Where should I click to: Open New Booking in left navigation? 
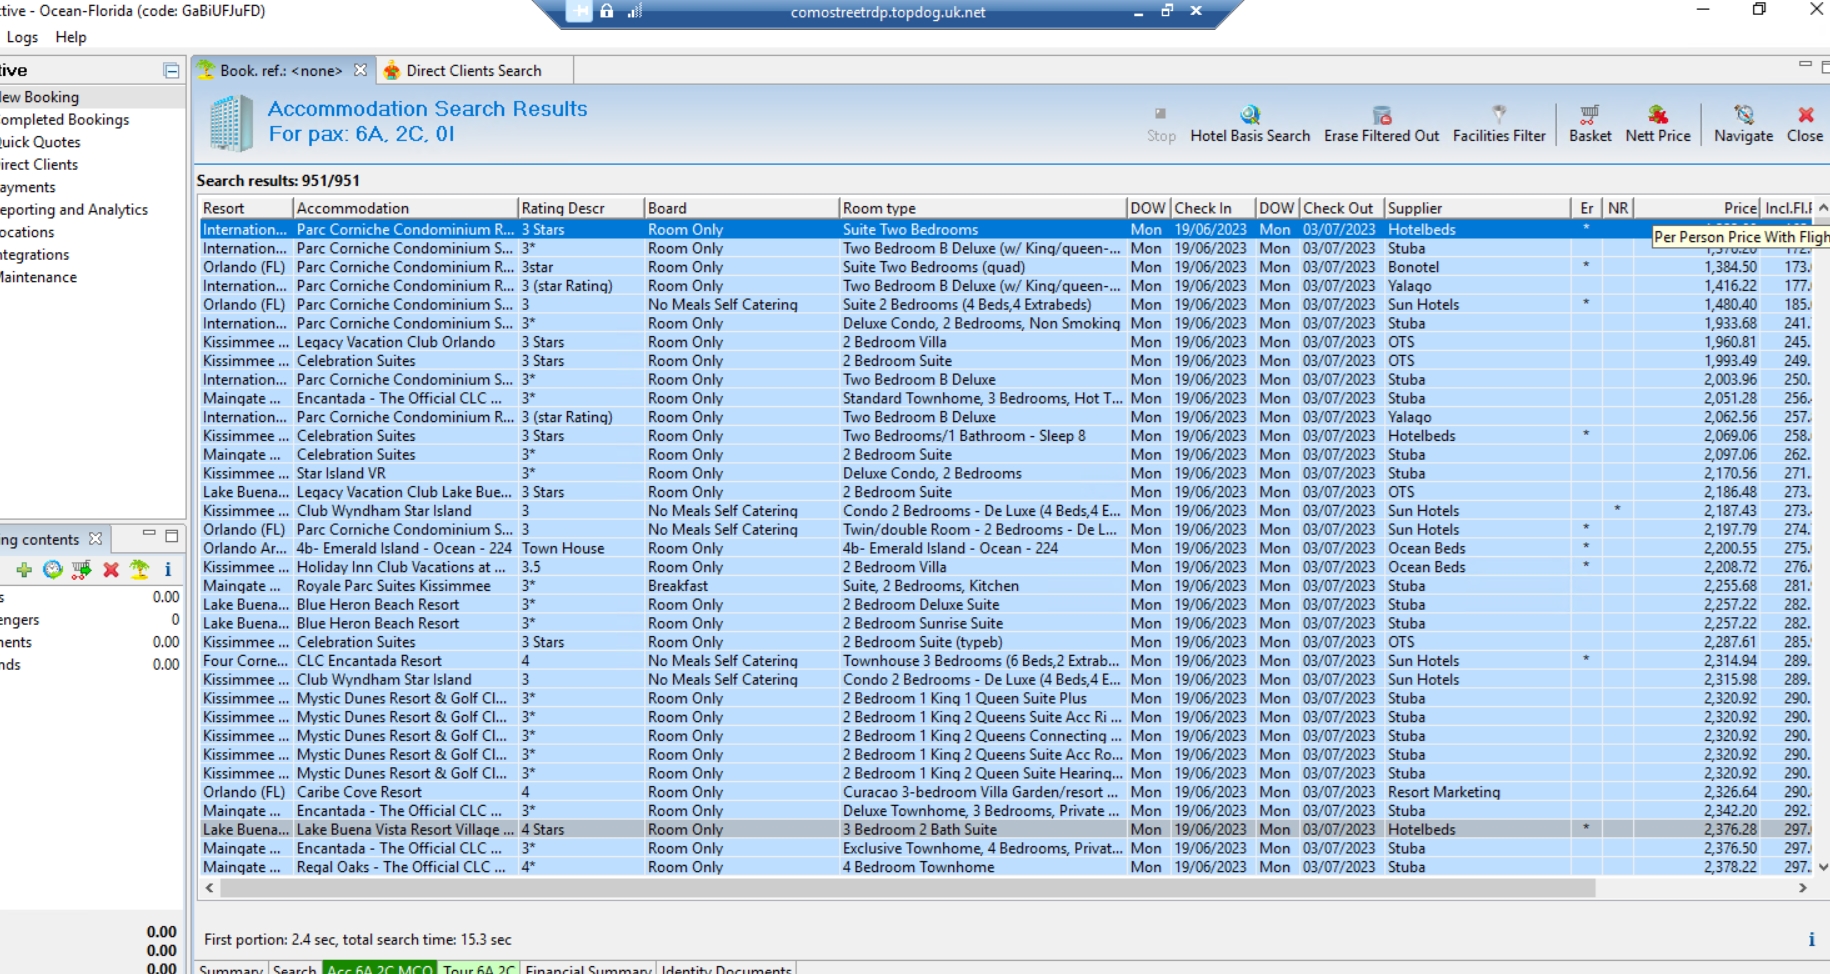pyautogui.click(x=40, y=97)
